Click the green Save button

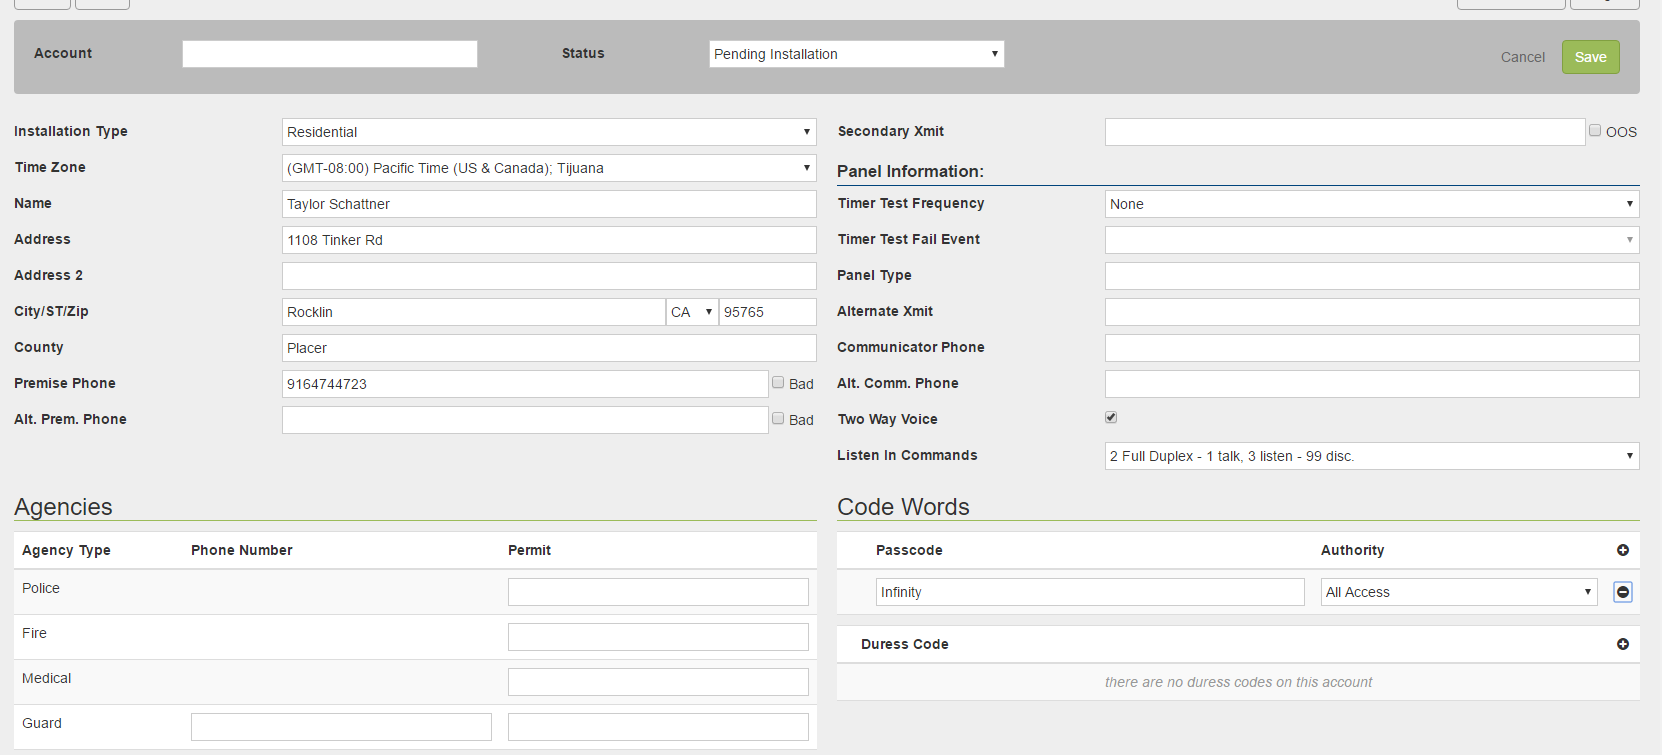tap(1590, 57)
